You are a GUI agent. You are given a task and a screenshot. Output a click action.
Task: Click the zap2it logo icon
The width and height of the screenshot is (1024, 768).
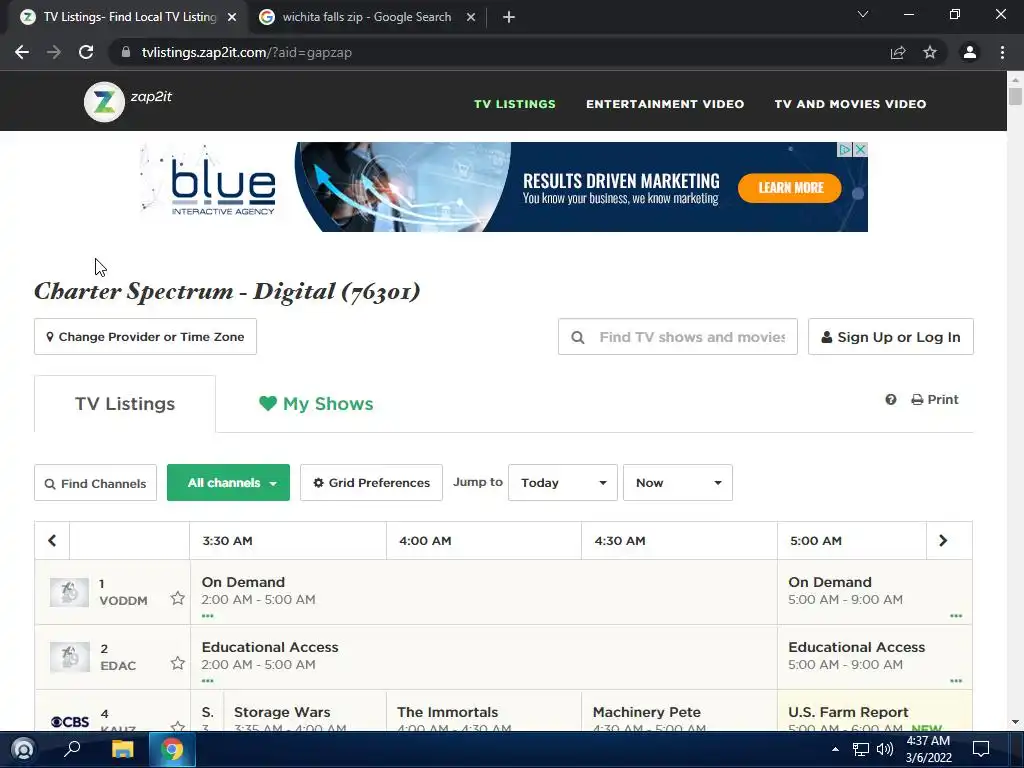pyautogui.click(x=104, y=102)
